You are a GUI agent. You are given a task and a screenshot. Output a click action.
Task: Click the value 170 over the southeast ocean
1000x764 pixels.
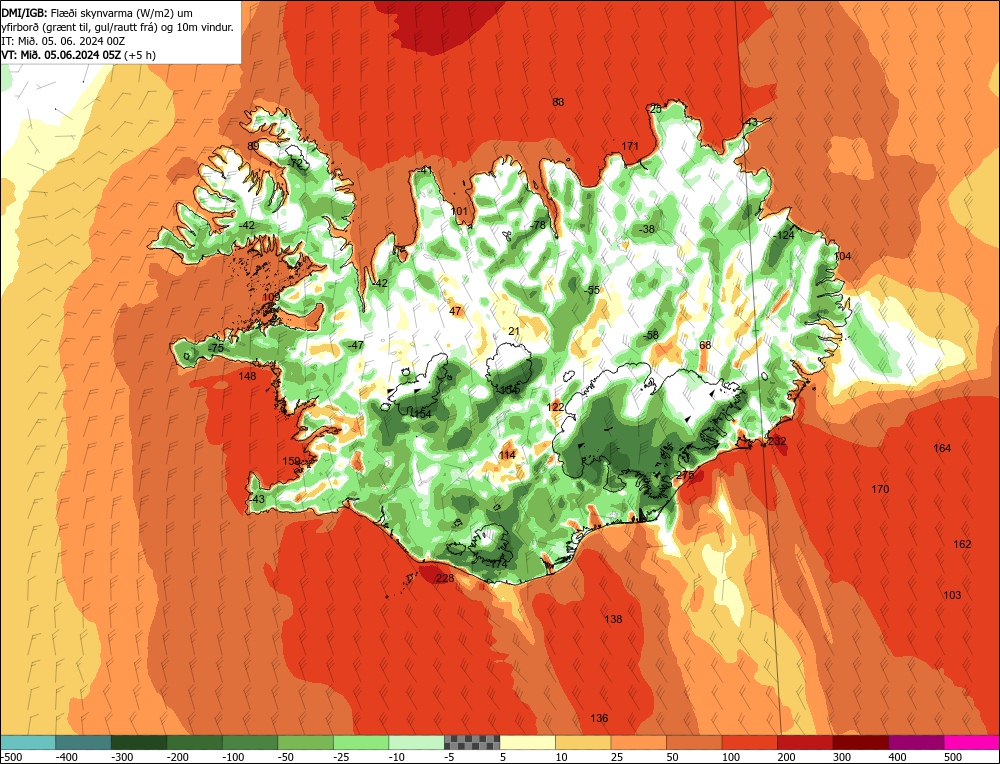880,489
